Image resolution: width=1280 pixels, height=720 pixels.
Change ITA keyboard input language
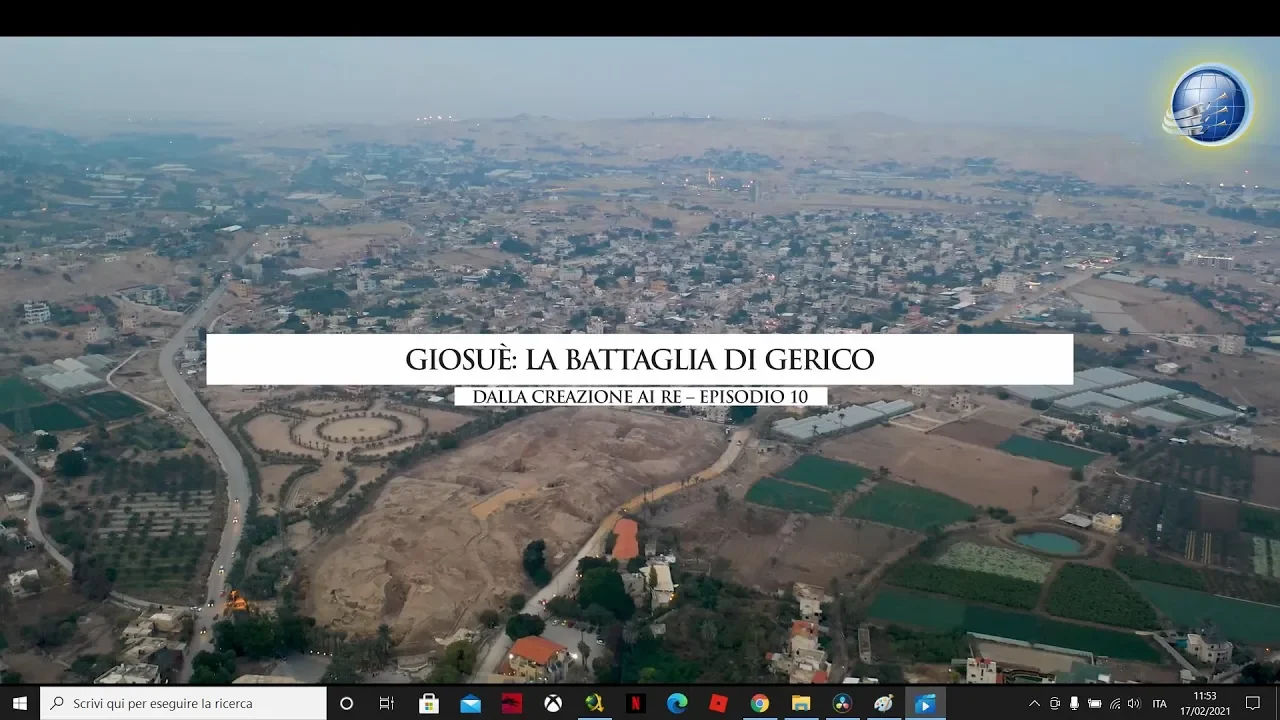1160,703
